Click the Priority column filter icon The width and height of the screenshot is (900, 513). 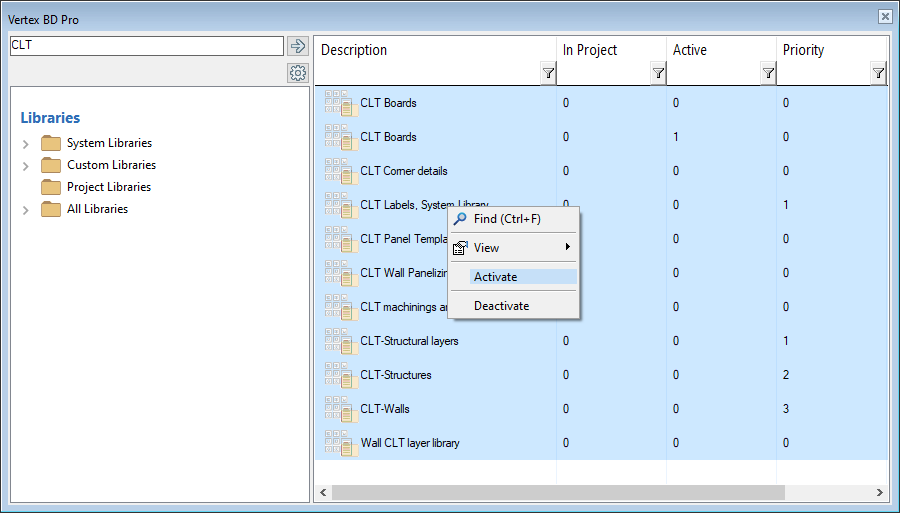(x=878, y=73)
